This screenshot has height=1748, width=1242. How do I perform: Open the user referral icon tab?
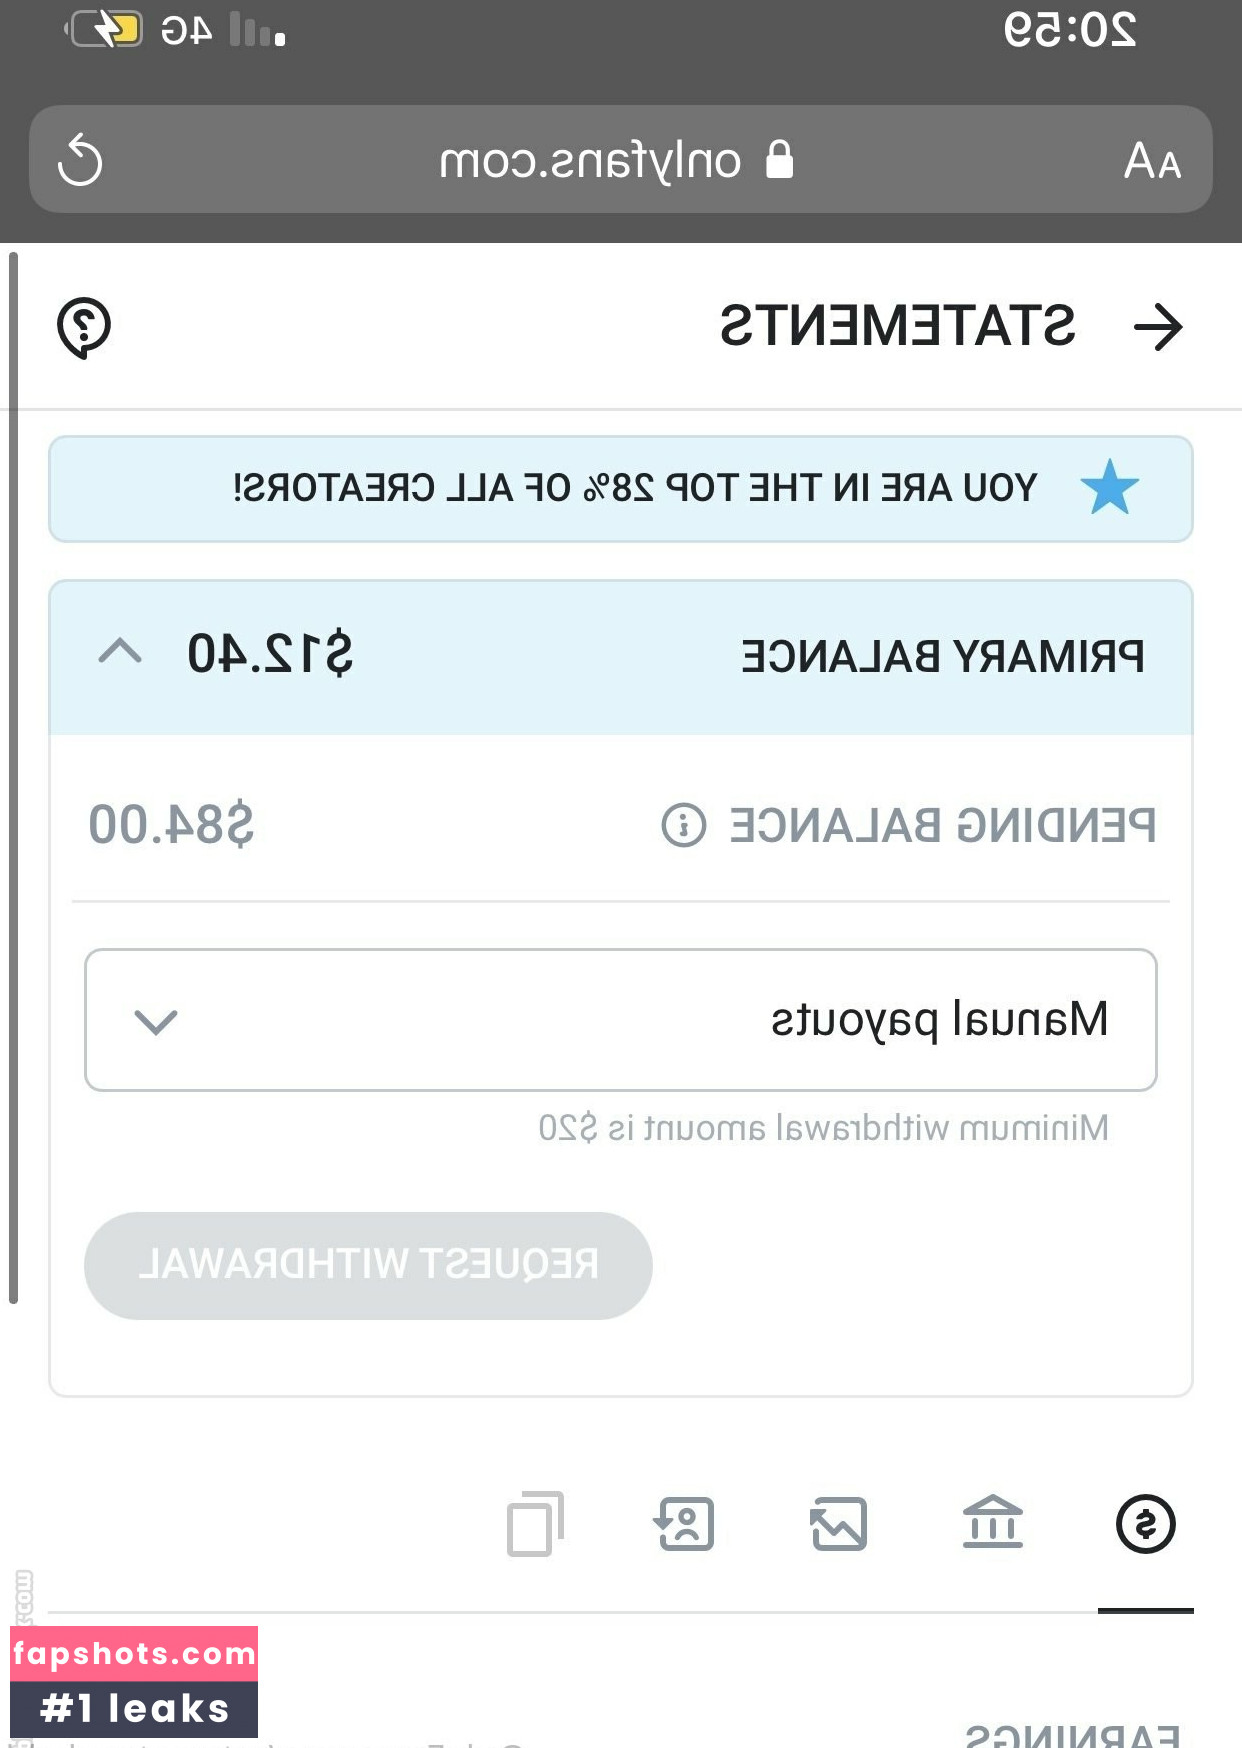[x=685, y=1524]
